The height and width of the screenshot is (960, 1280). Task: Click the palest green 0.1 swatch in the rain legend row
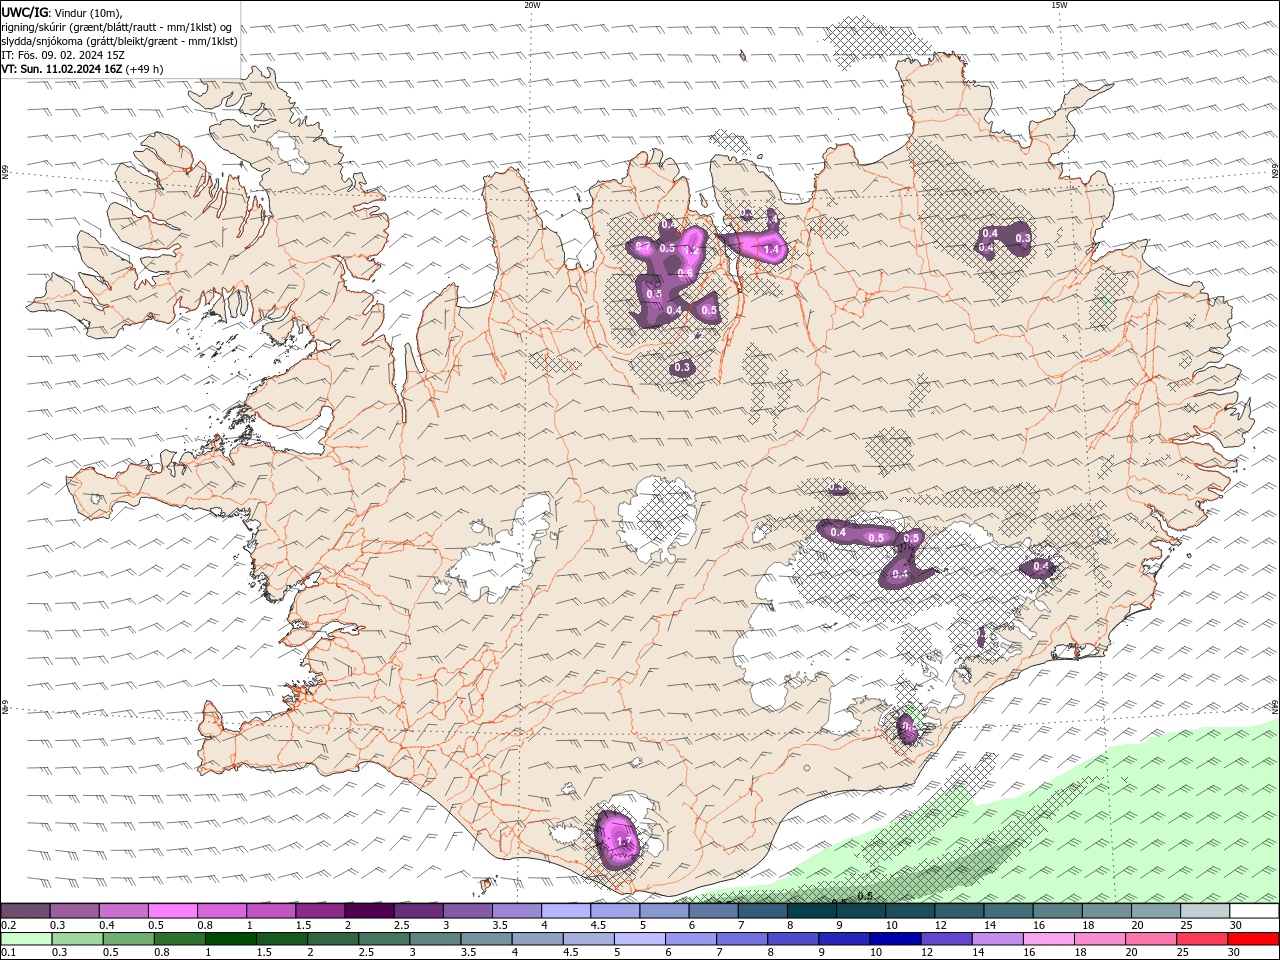point(26,939)
